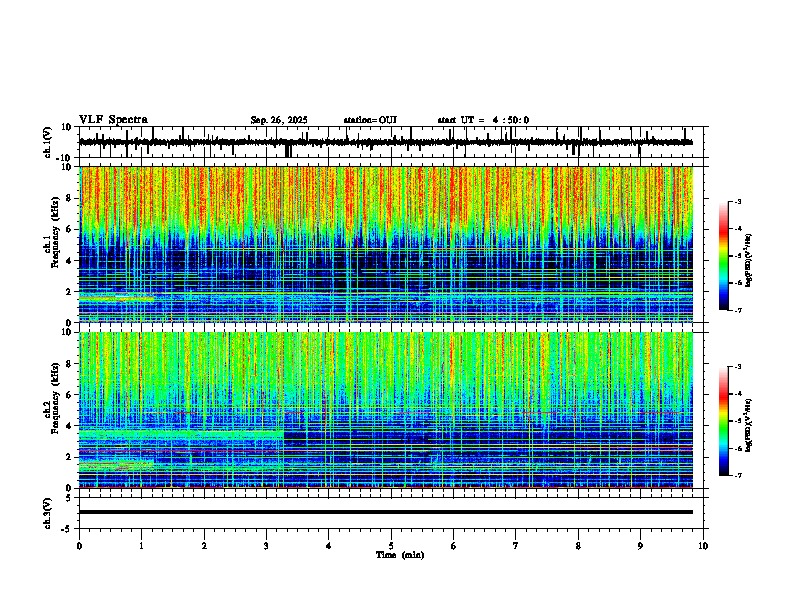Click the "ch.1(V)" waveform axis label
This screenshot has width=792, height=612.
48,142
